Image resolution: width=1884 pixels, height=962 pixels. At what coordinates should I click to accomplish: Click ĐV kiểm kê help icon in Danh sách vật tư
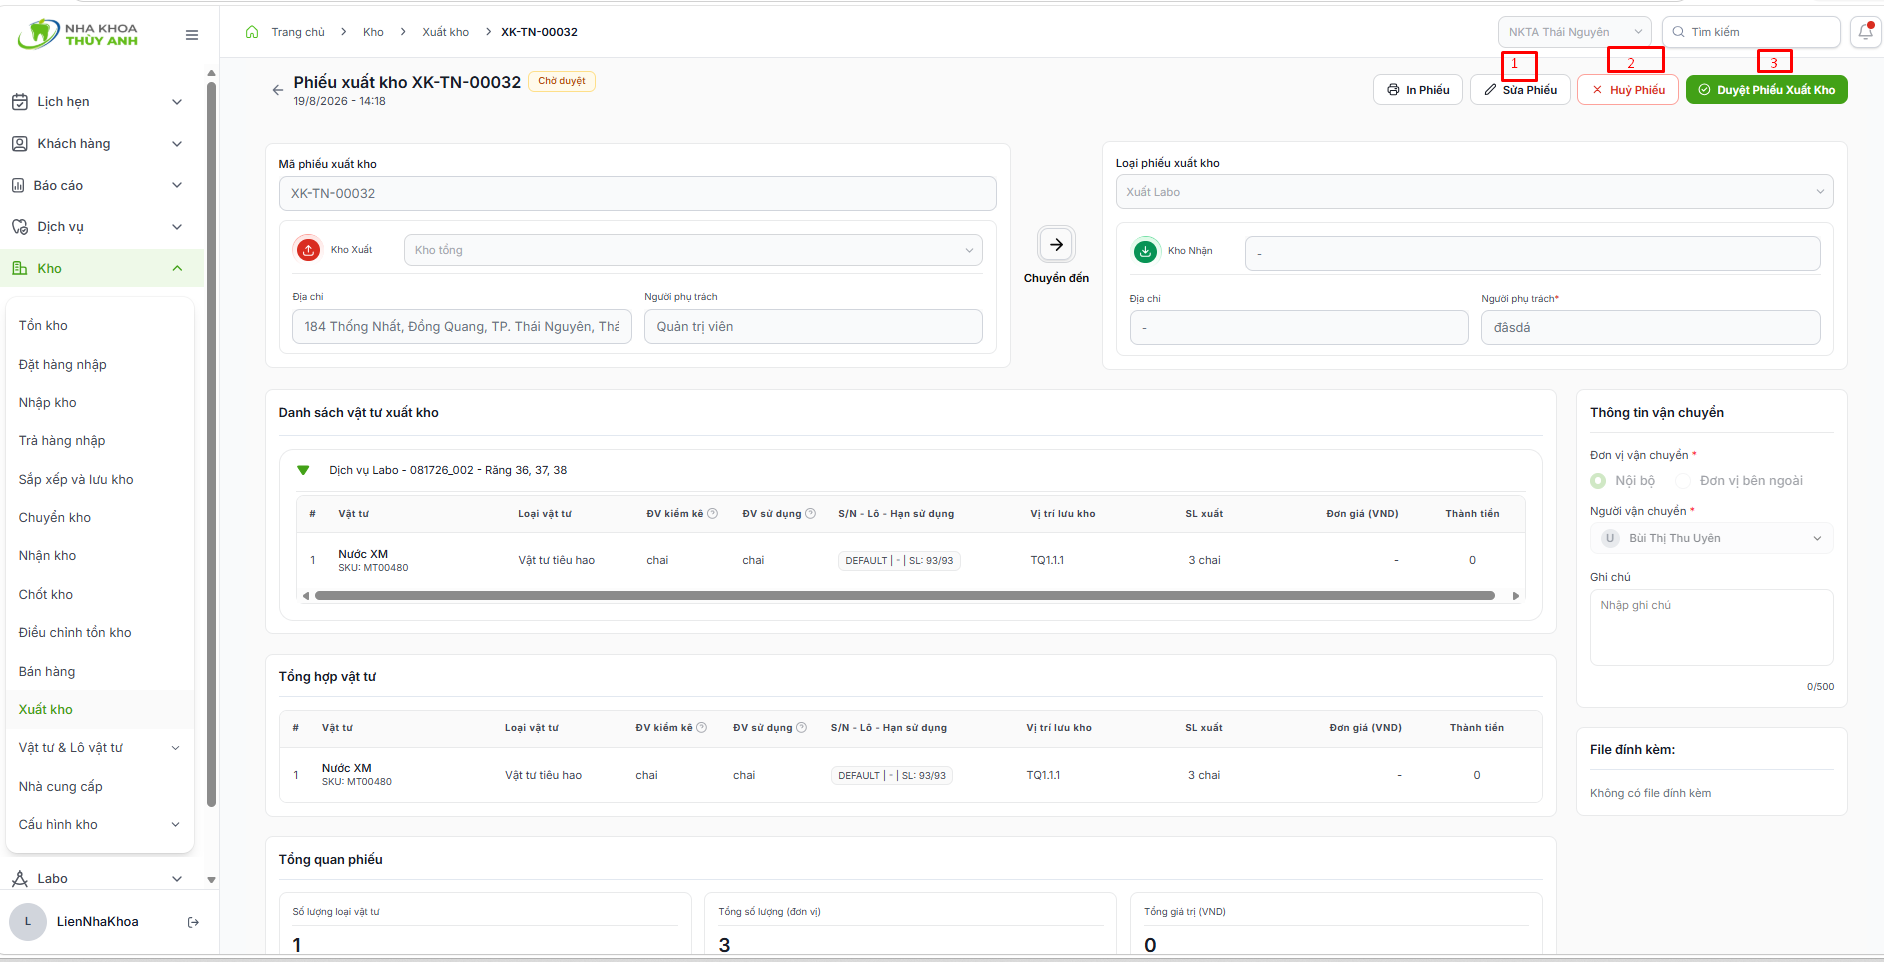point(713,514)
